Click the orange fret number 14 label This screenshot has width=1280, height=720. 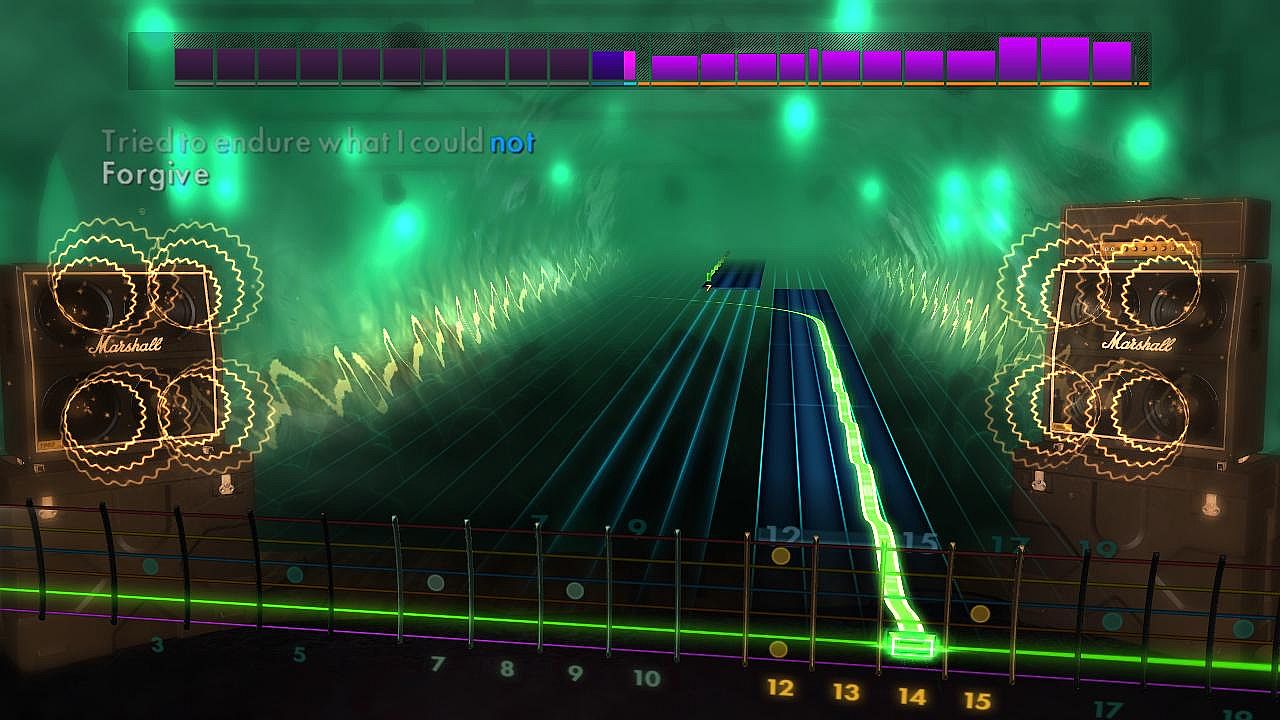(x=912, y=696)
